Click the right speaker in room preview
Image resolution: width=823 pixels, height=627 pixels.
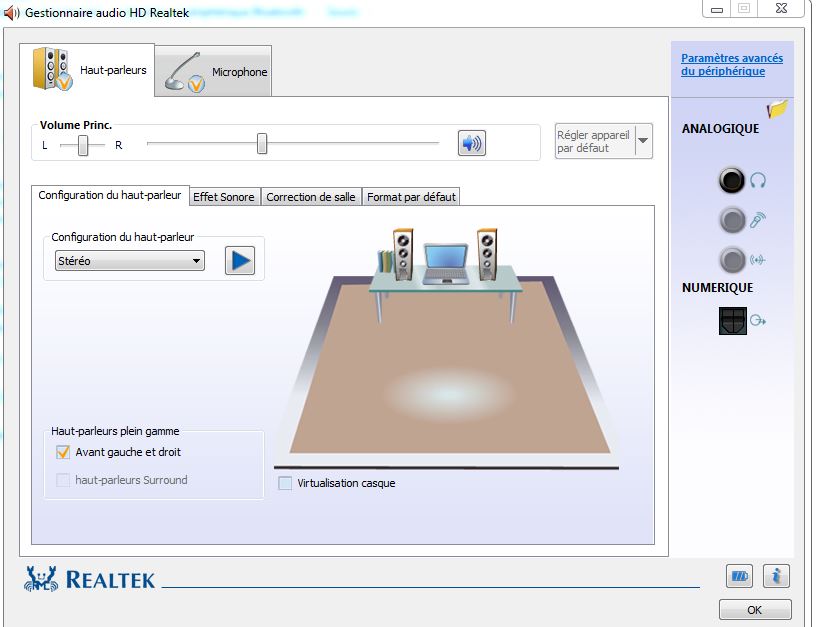tap(487, 254)
